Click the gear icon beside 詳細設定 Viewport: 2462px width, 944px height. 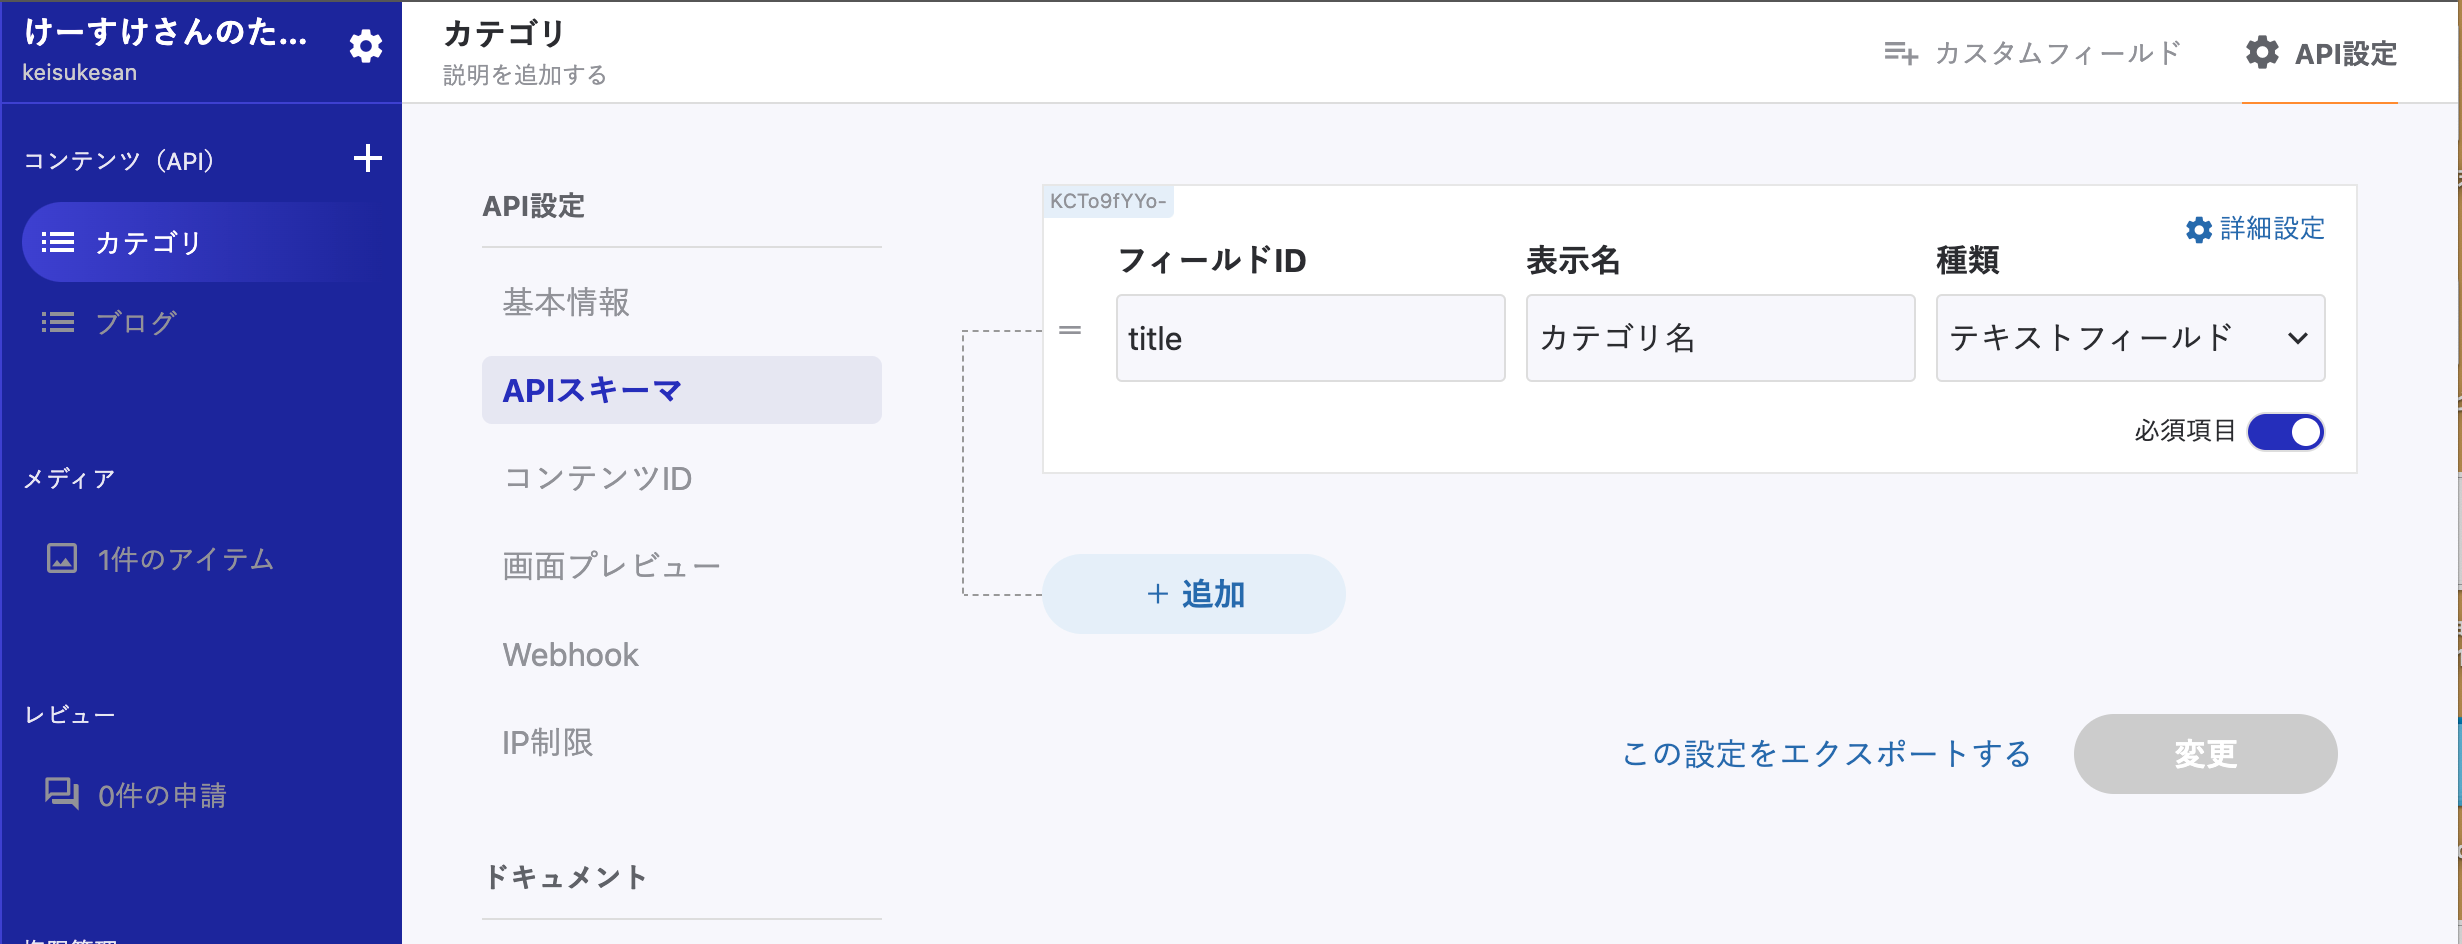click(x=2198, y=230)
